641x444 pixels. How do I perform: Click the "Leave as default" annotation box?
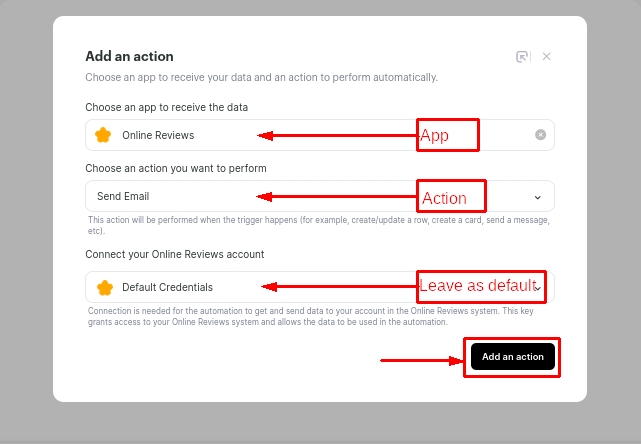tap(480, 286)
